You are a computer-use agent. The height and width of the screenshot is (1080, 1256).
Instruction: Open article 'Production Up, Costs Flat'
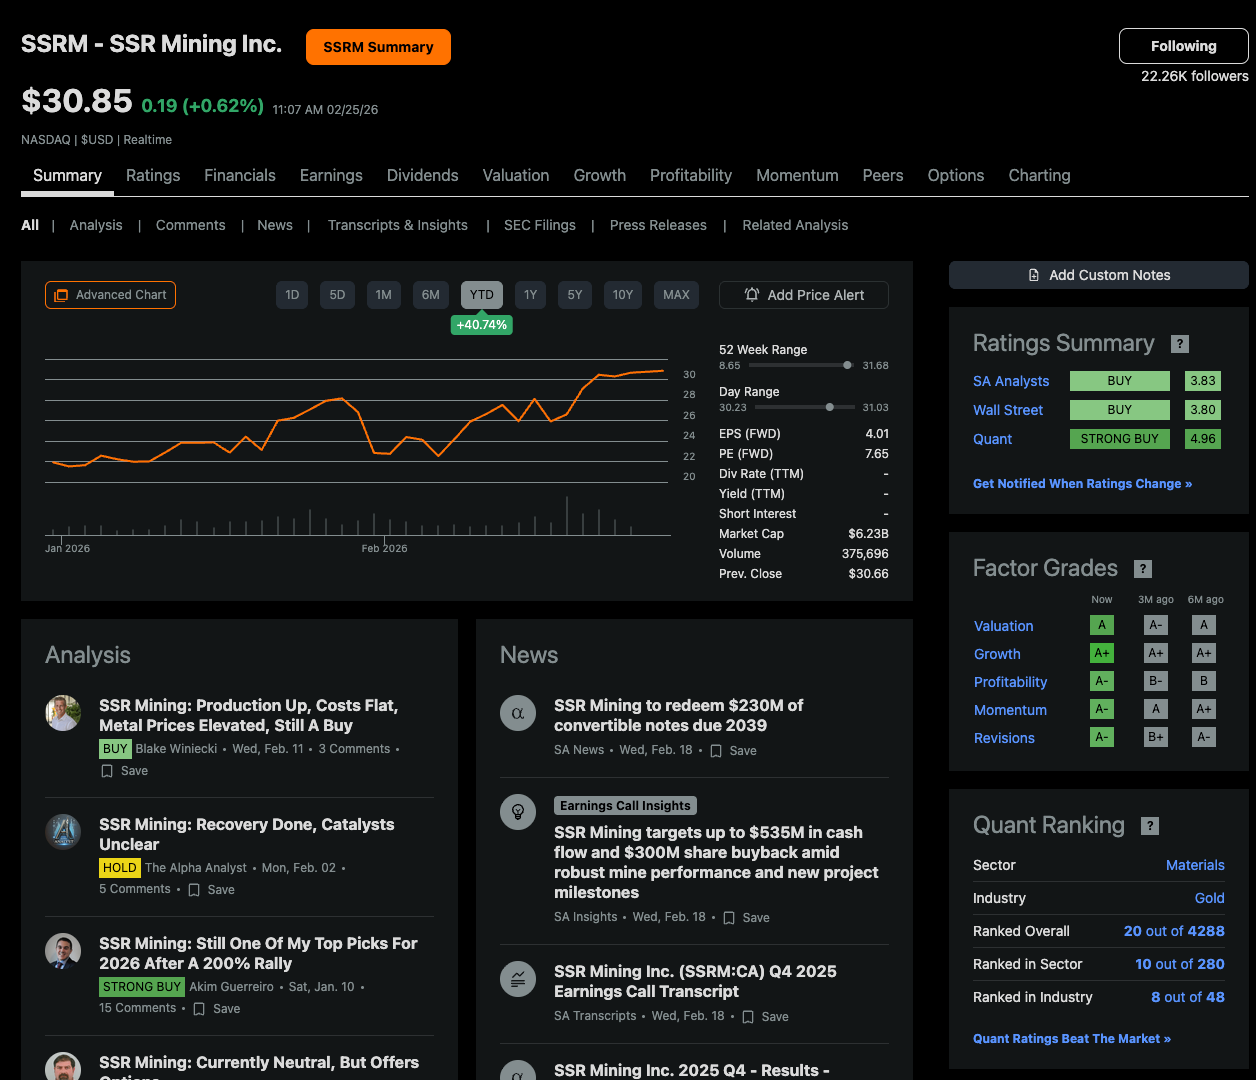[x=249, y=715]
